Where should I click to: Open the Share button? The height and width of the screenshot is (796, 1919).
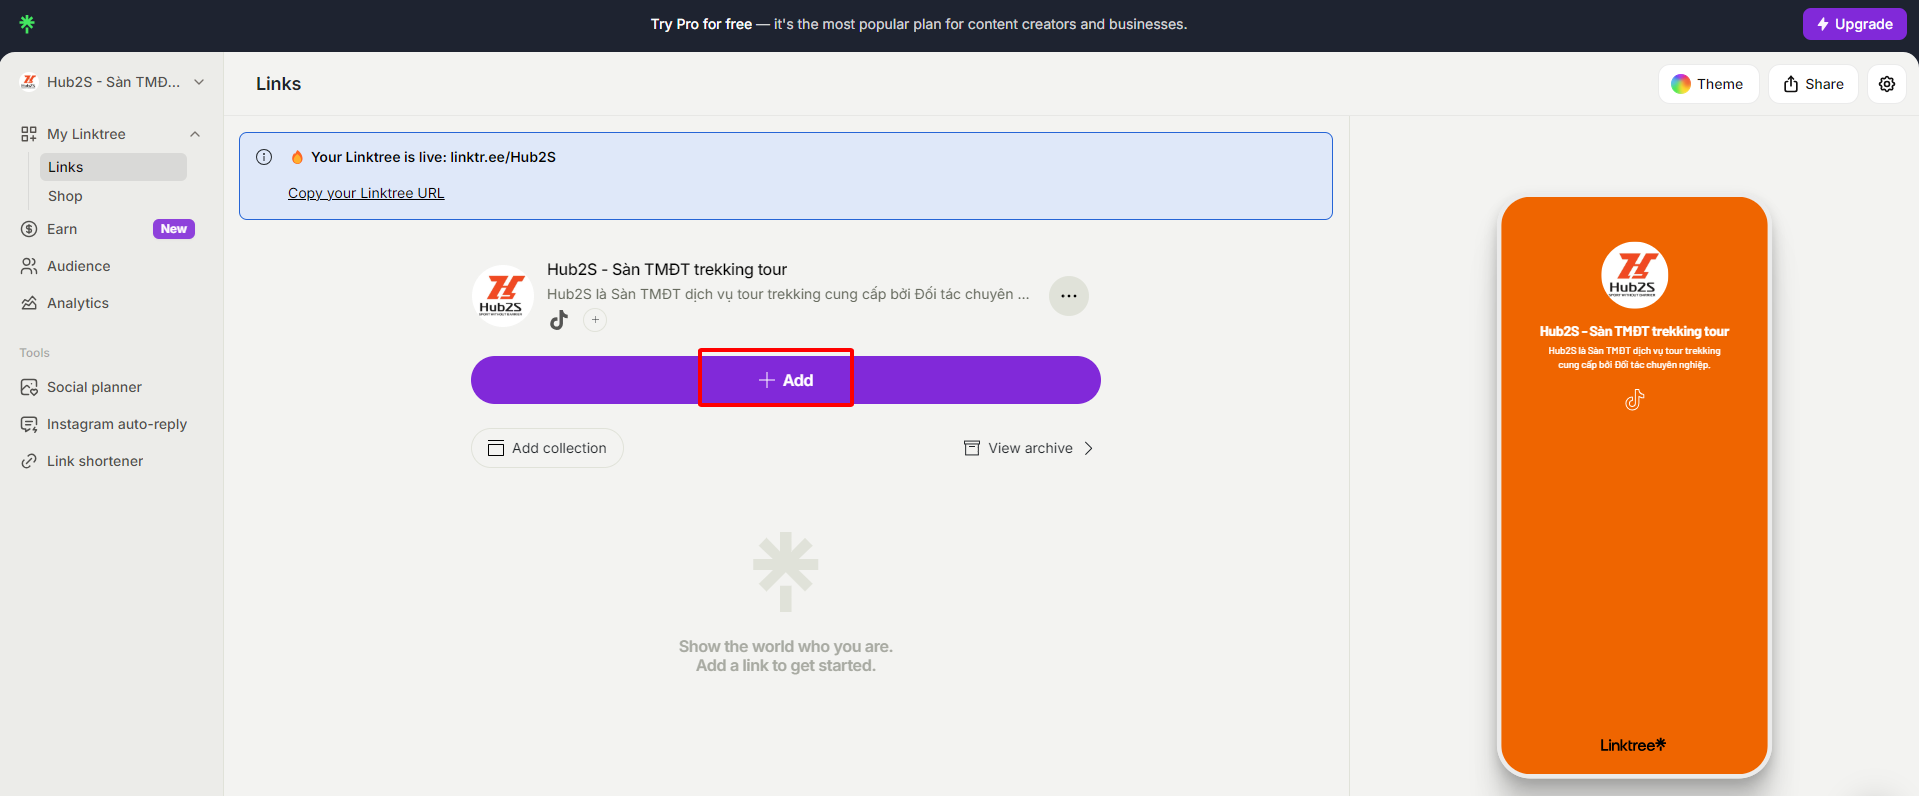(1813, 84)
